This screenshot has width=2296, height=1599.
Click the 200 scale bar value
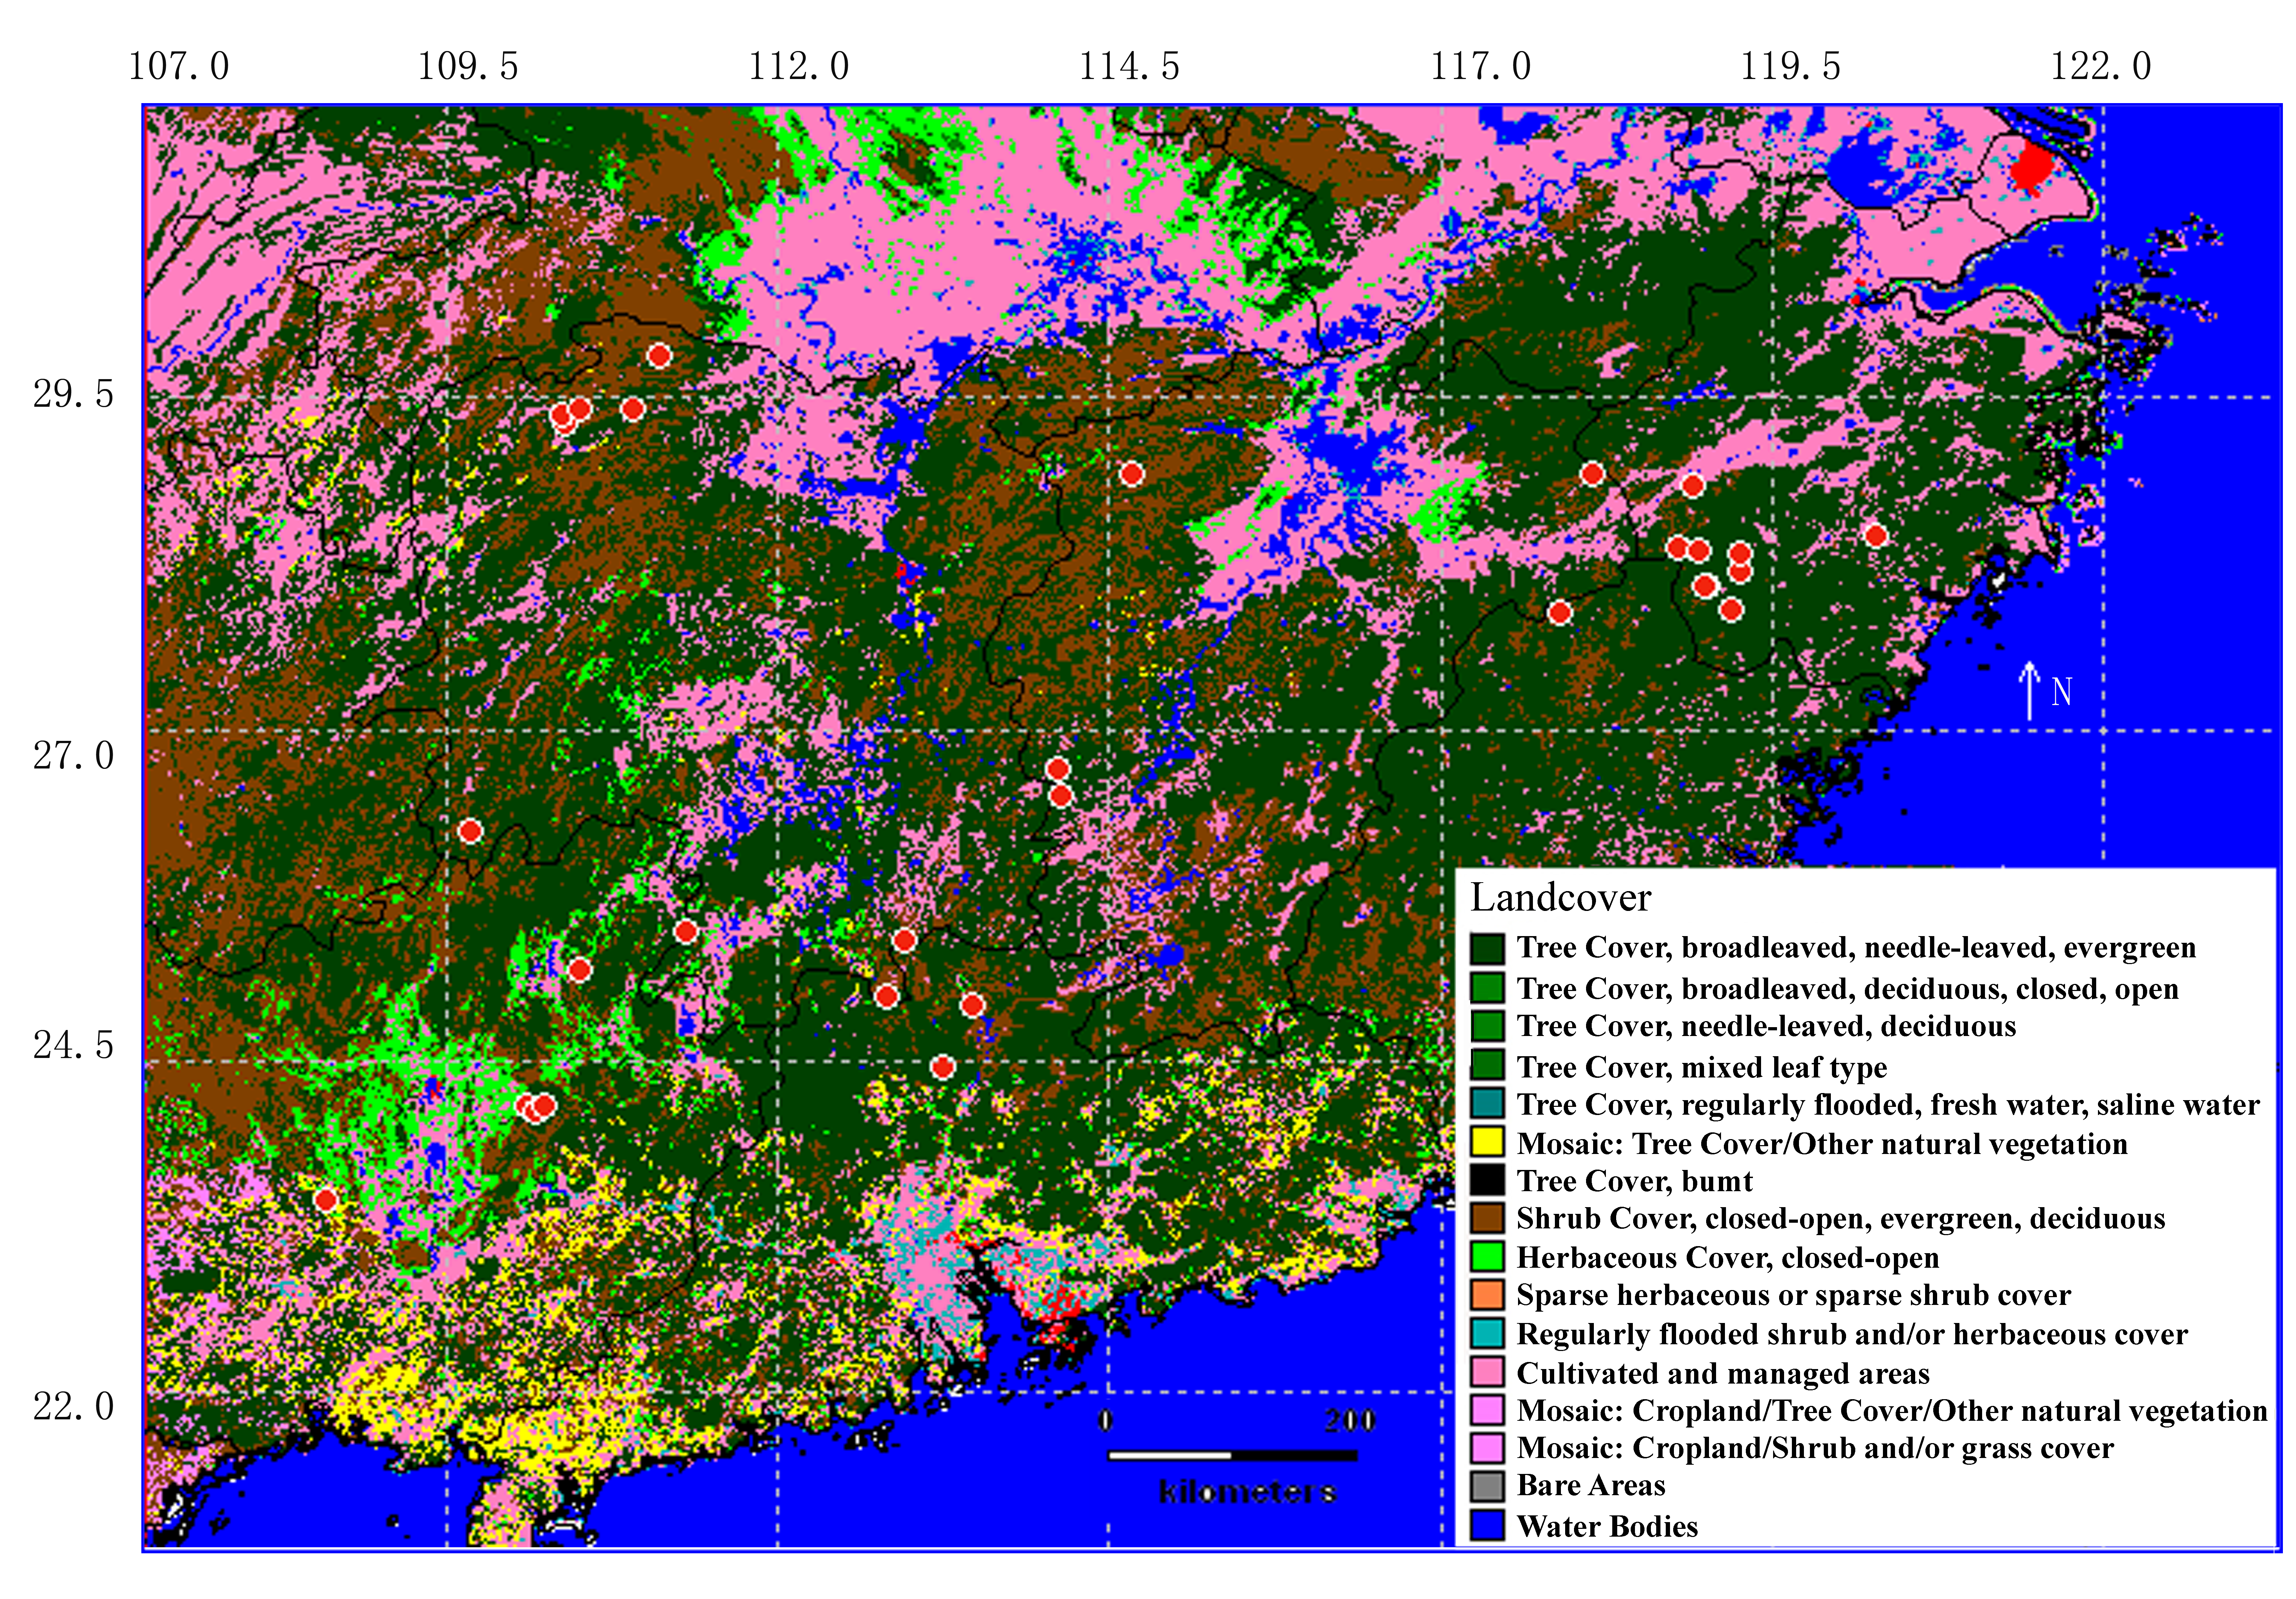tap(1350, 1420)
